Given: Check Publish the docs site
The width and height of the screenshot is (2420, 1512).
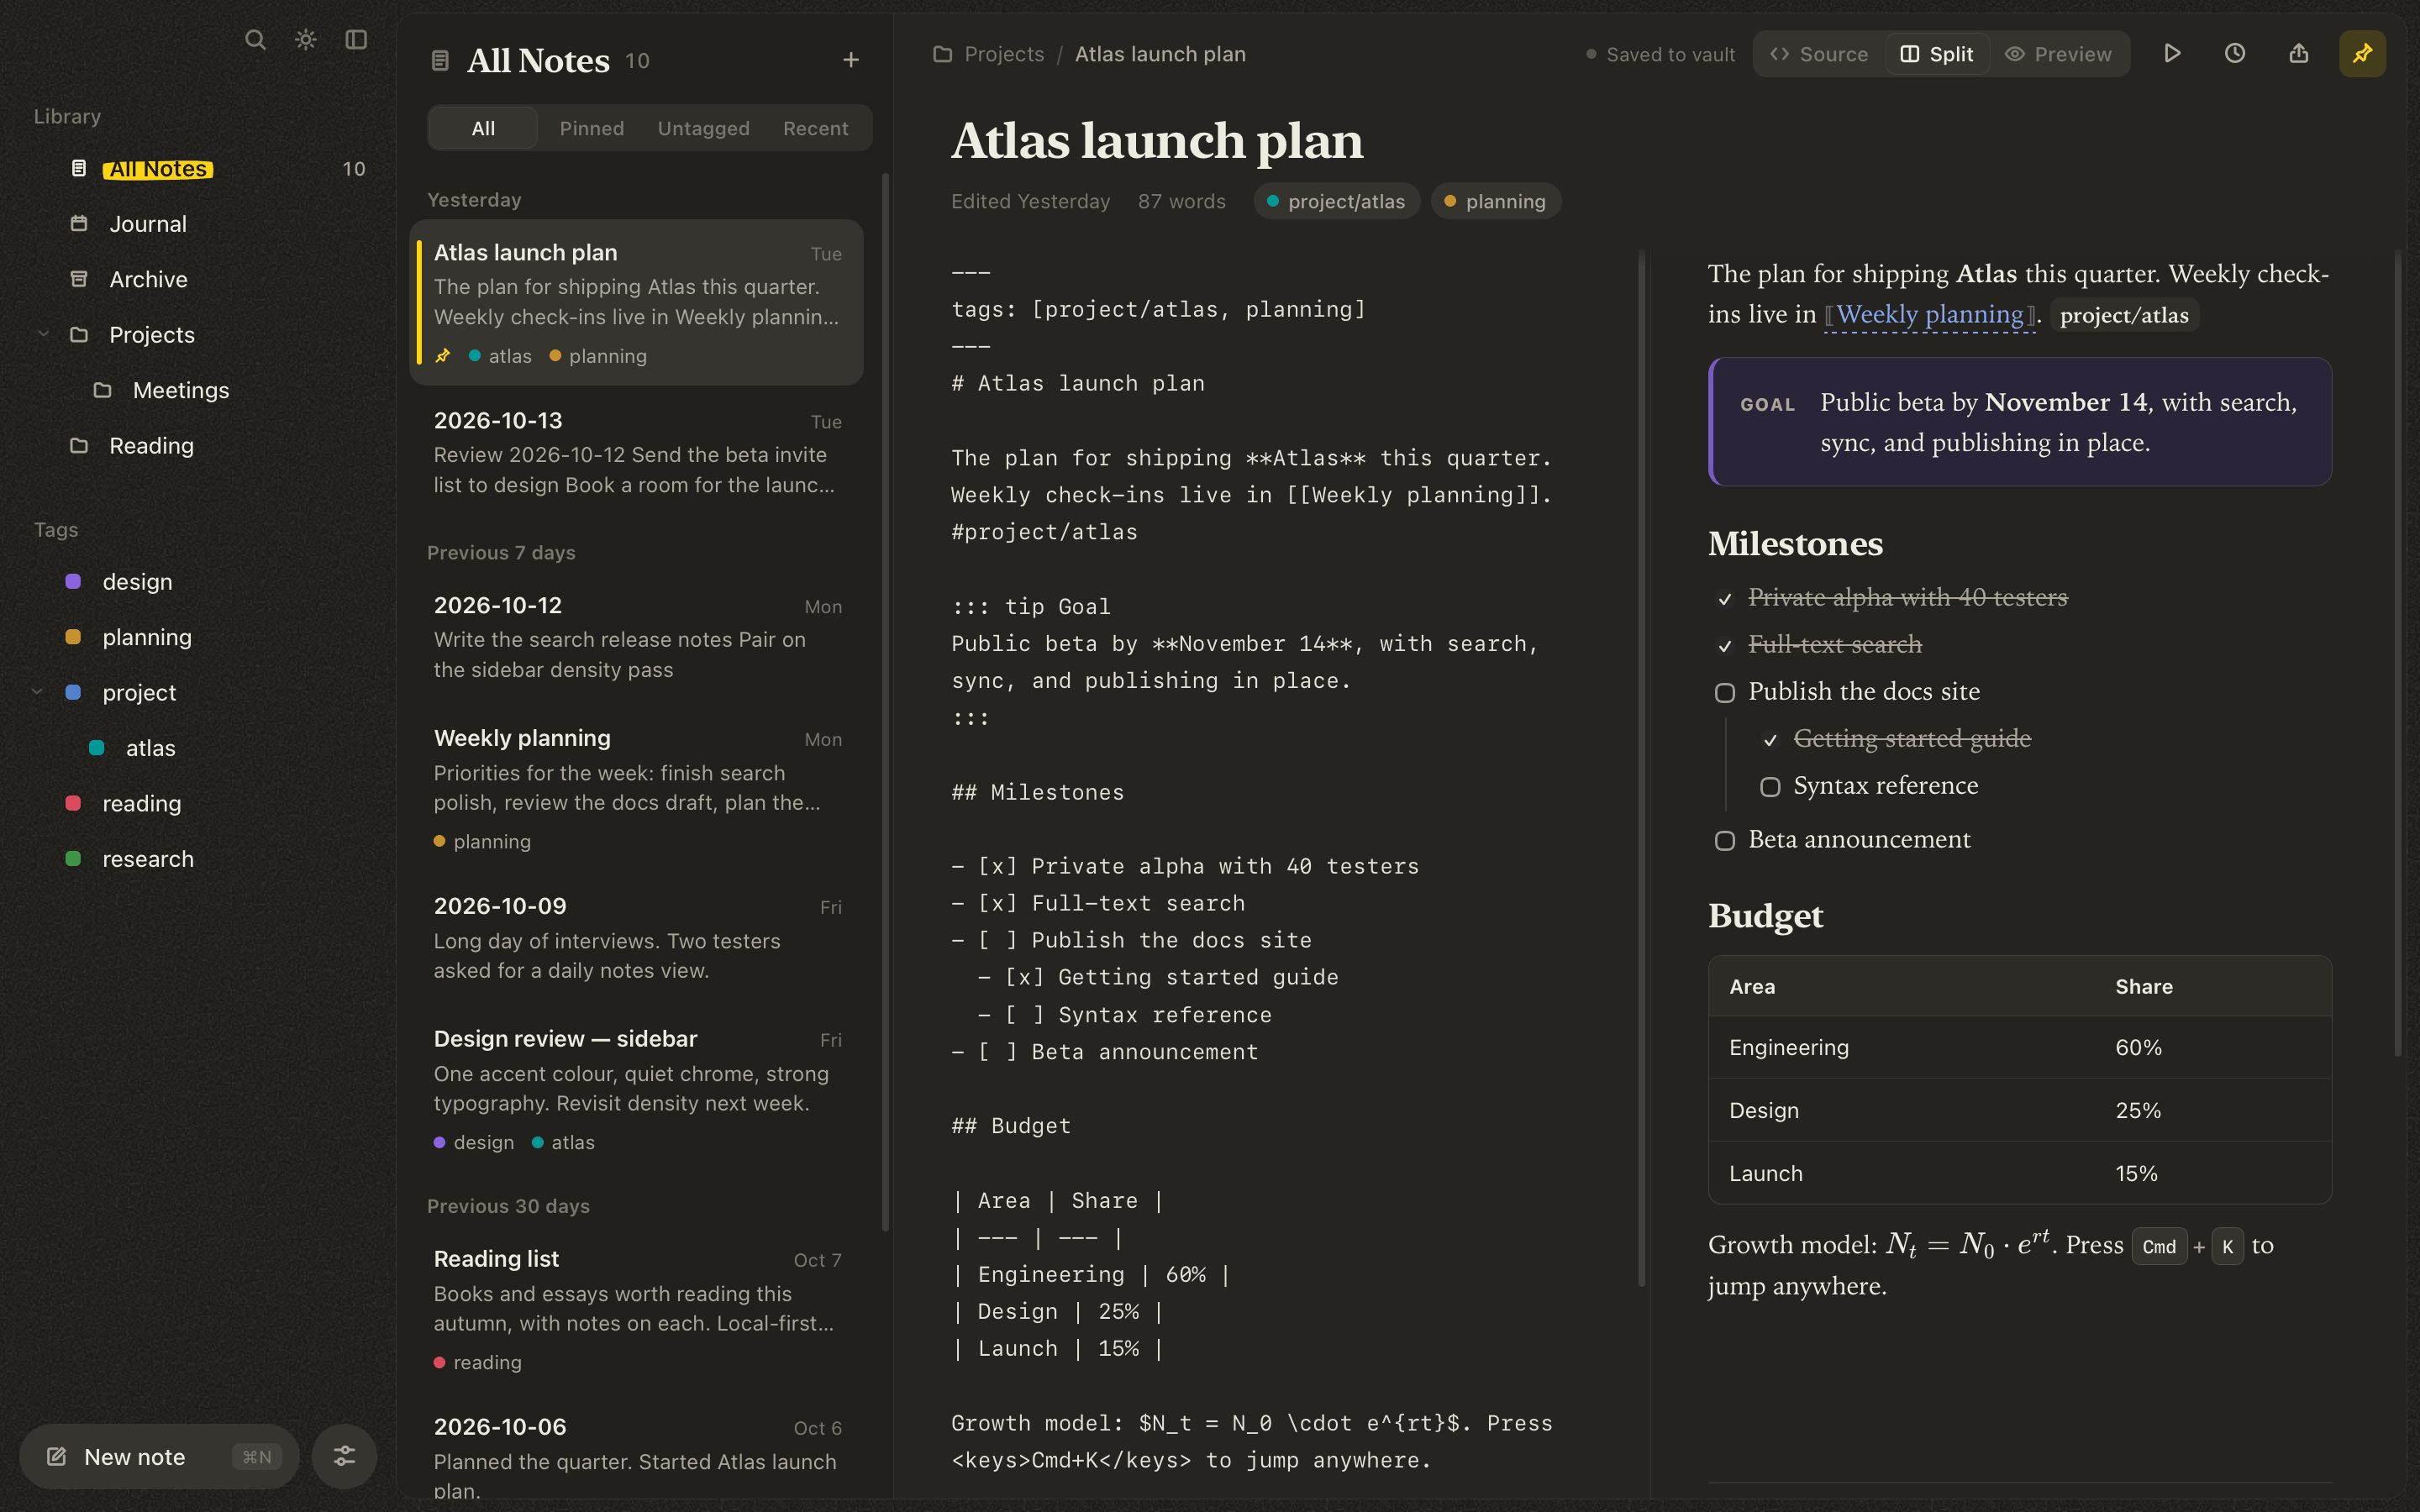Looking at the screenshot, I should [1725, 693].
